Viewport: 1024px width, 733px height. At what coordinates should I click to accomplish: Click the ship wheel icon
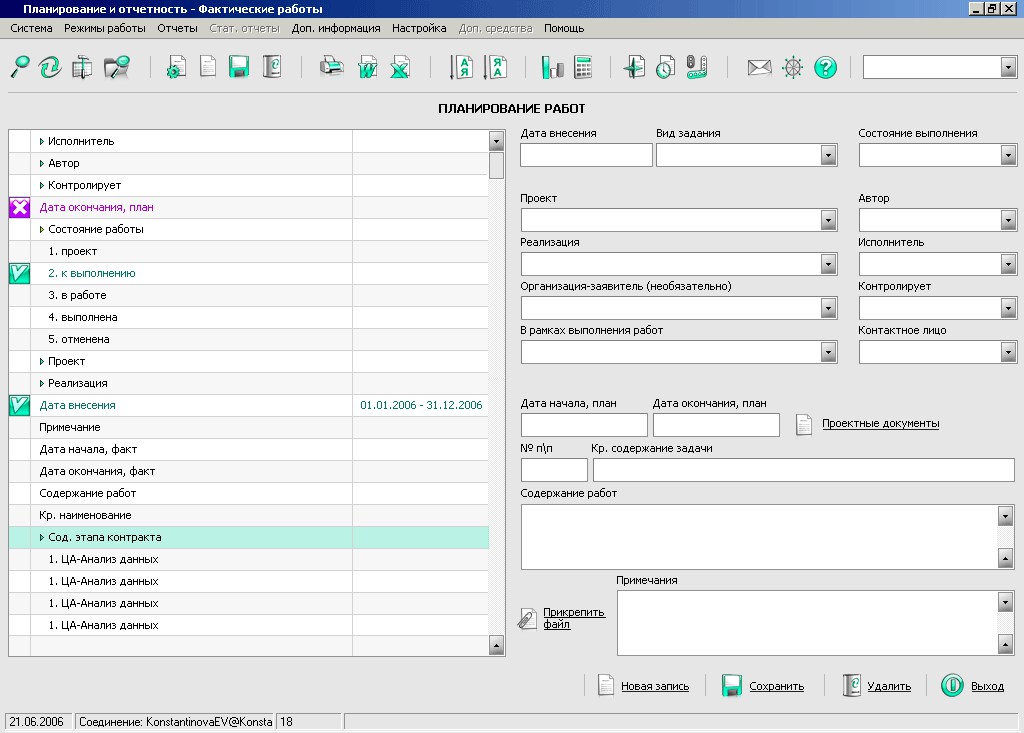(793, 67)
